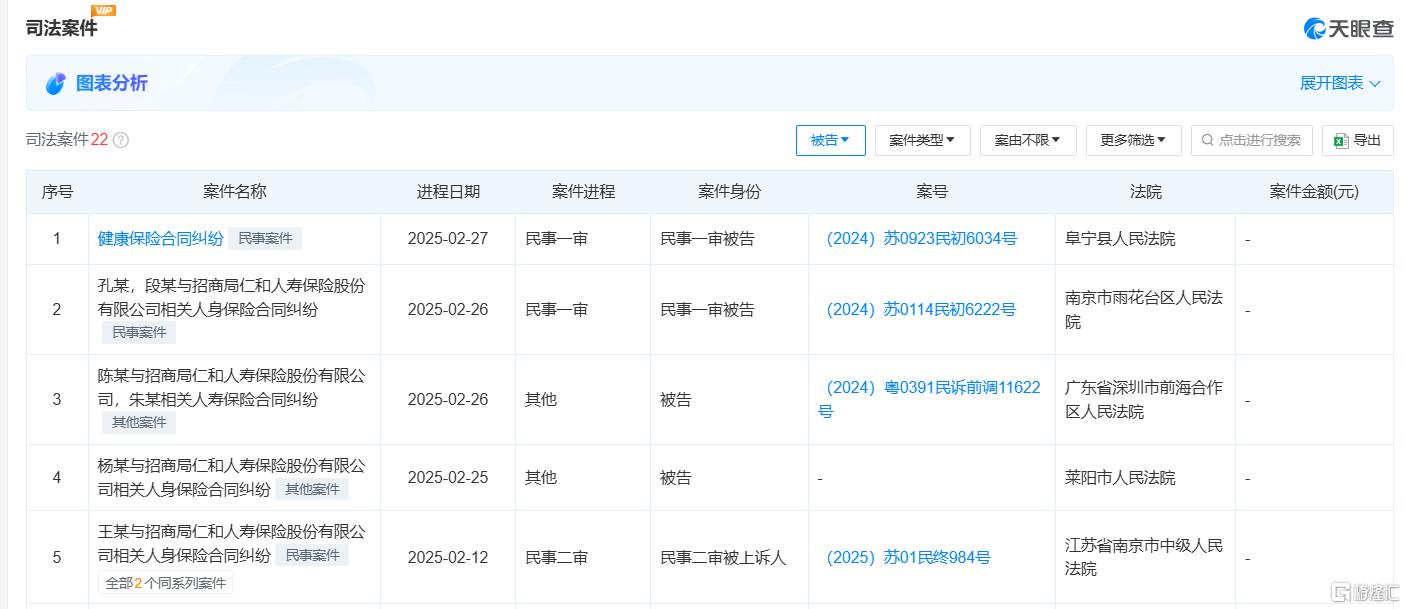Image resolution: width=1406 pixels, height=609 pixels.
Task: Click the 案件名称 column header
Action: coord(235,192)
